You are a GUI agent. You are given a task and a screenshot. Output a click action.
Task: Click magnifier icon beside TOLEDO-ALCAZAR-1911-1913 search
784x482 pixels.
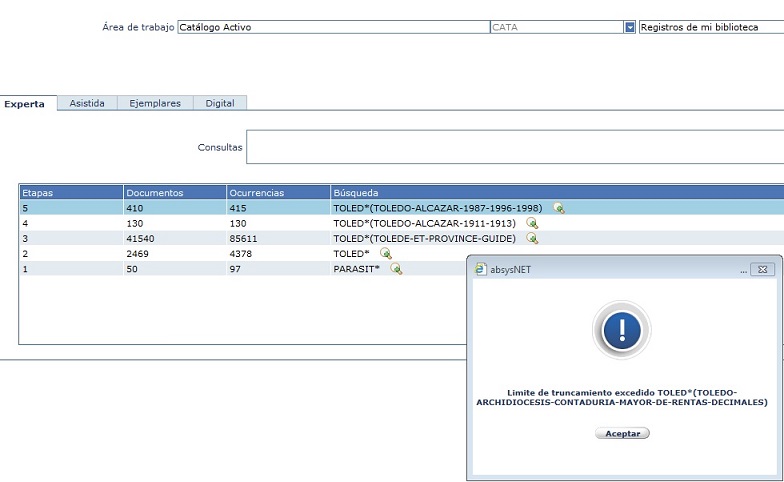pos(532,223)
